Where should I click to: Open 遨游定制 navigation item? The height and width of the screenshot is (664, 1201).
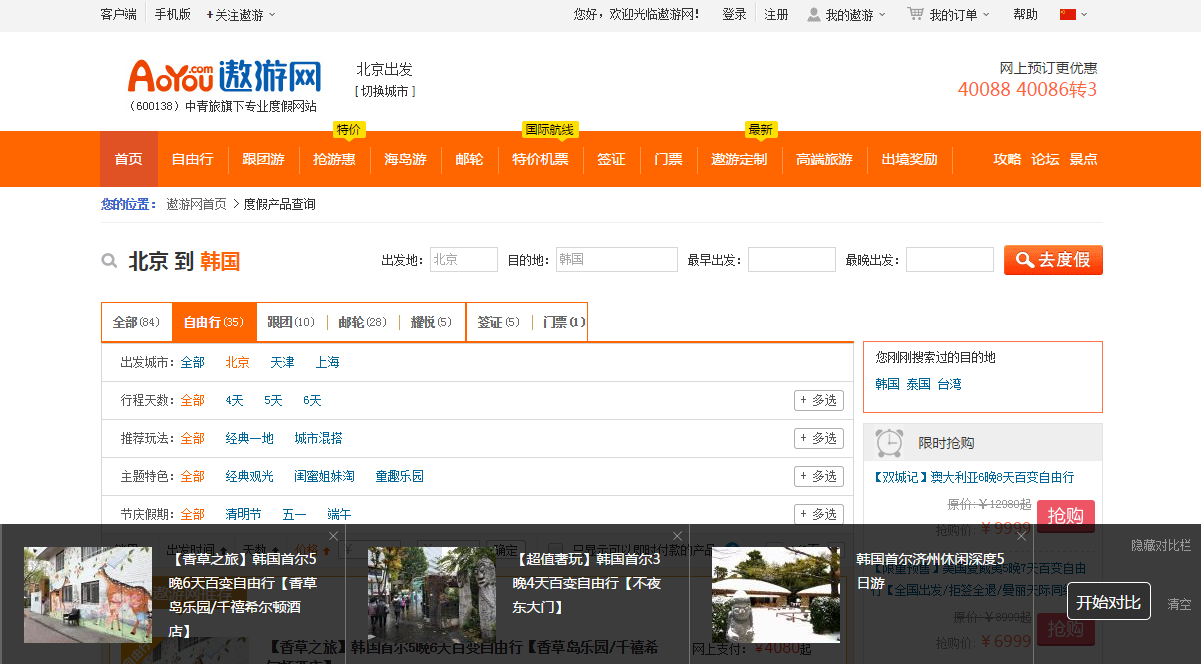pyautogui.click(x=739, y=159)
